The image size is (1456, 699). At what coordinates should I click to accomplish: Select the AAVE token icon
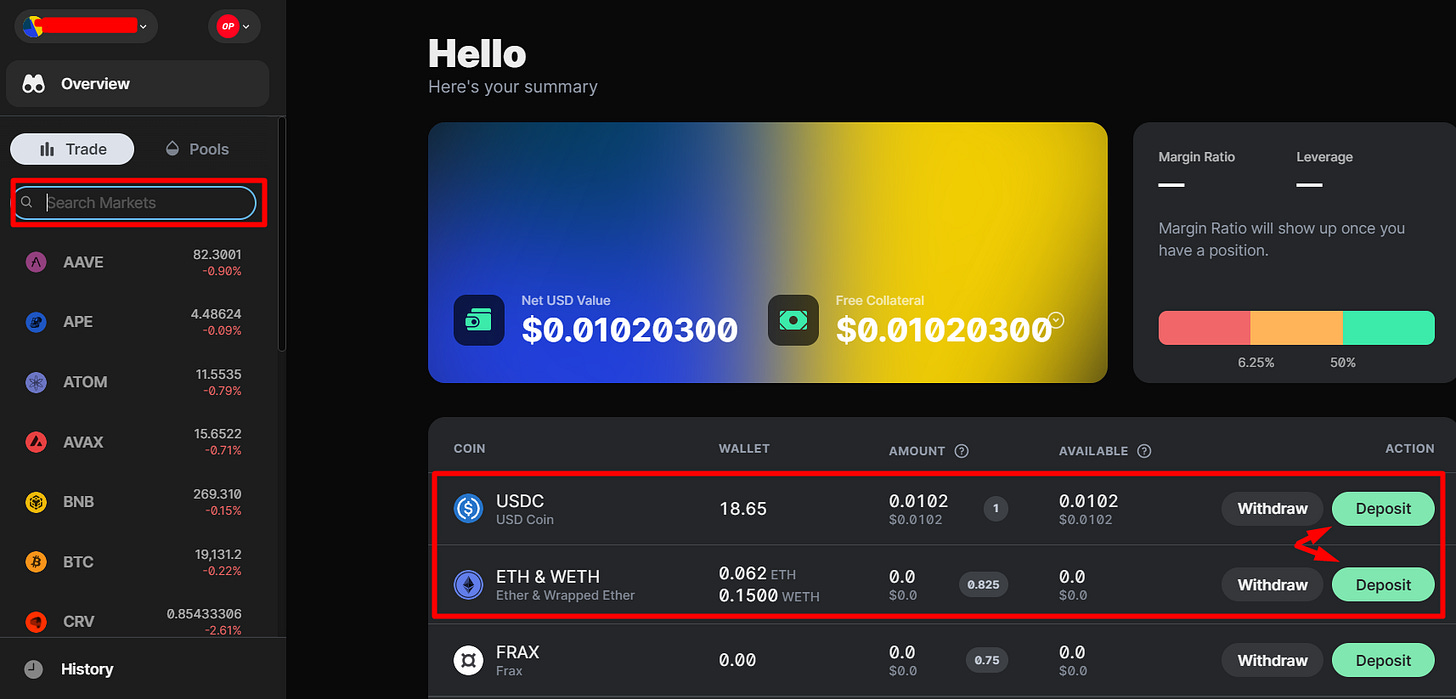(x=35, y=262)
